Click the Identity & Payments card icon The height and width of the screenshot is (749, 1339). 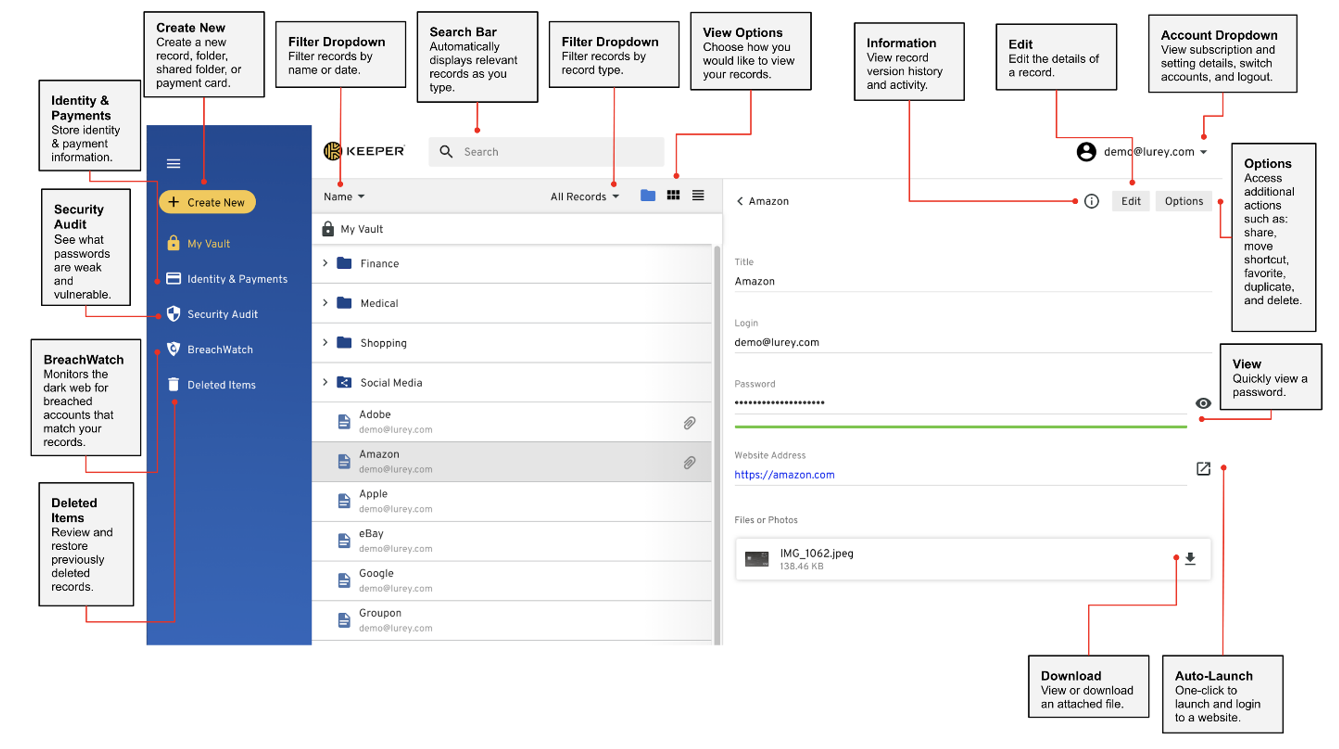[x=173, y=279]
